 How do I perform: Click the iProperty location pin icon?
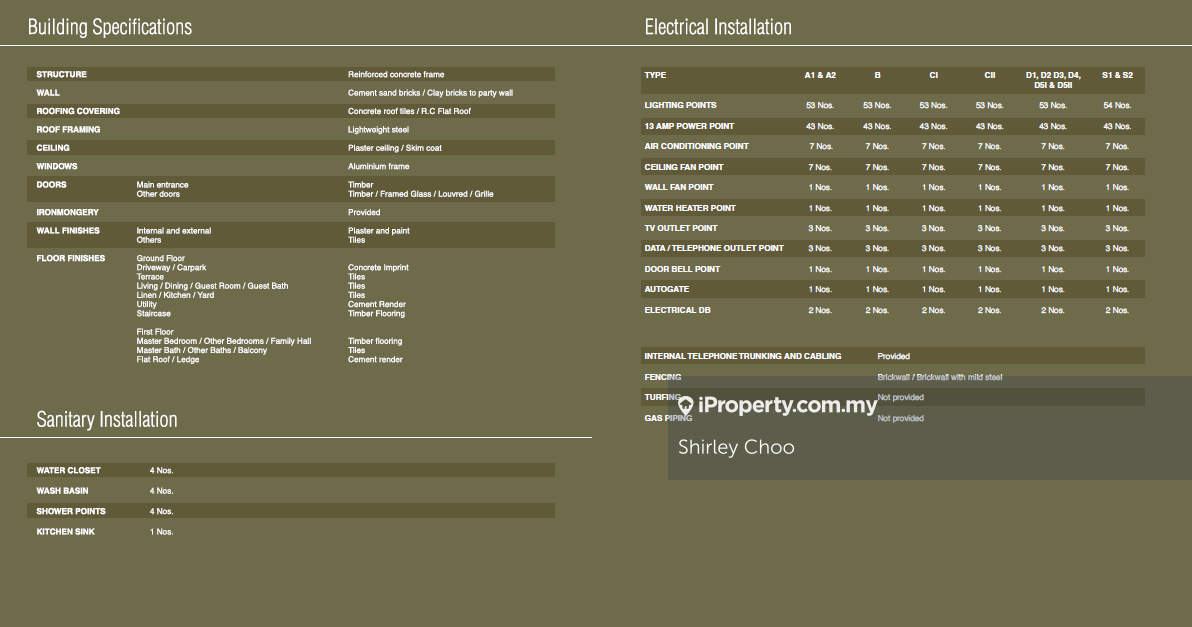[685, 406]
